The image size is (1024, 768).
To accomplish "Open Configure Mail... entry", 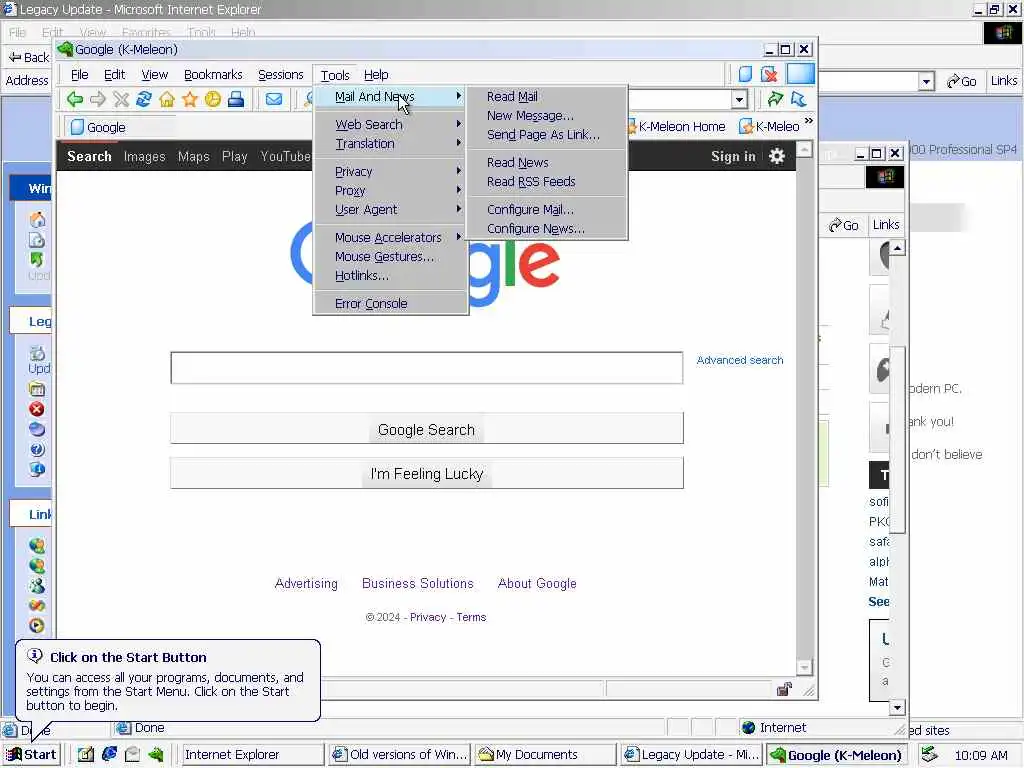I will click(547, 209).
